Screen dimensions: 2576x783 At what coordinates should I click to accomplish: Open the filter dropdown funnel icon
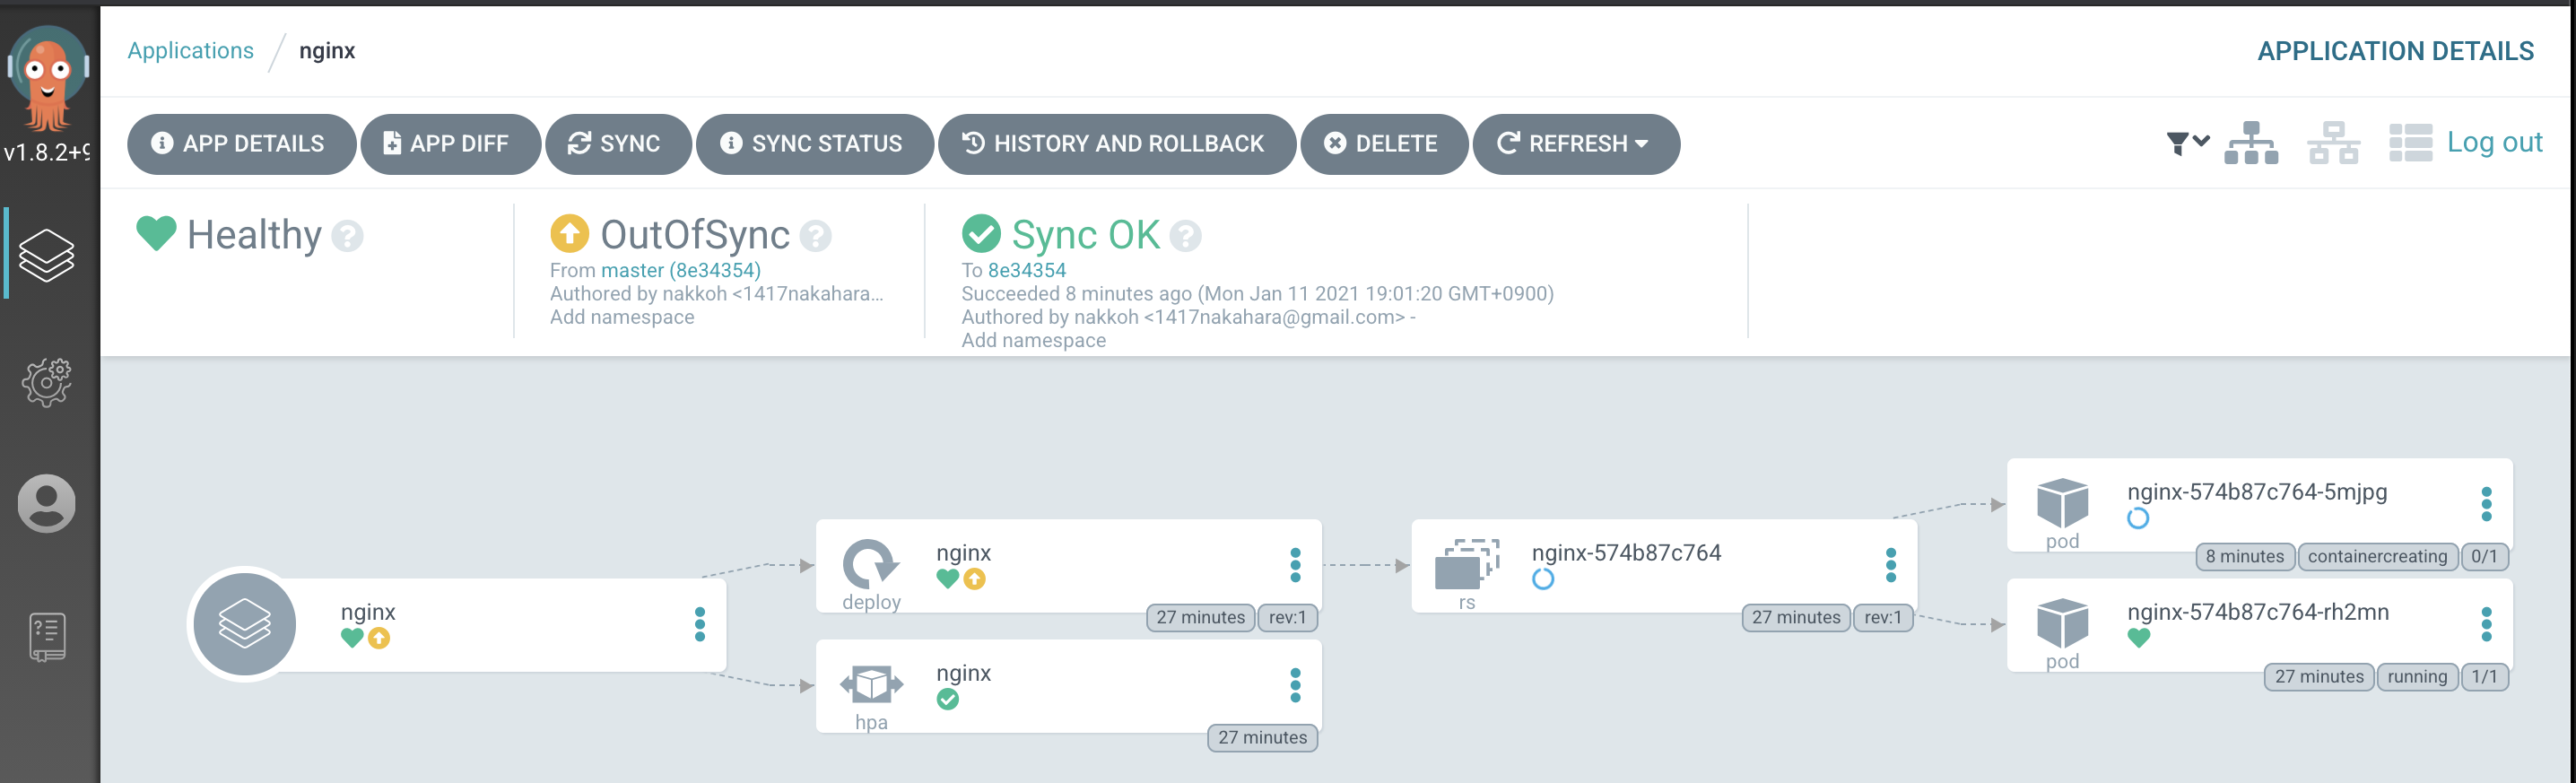point(2187,143)
